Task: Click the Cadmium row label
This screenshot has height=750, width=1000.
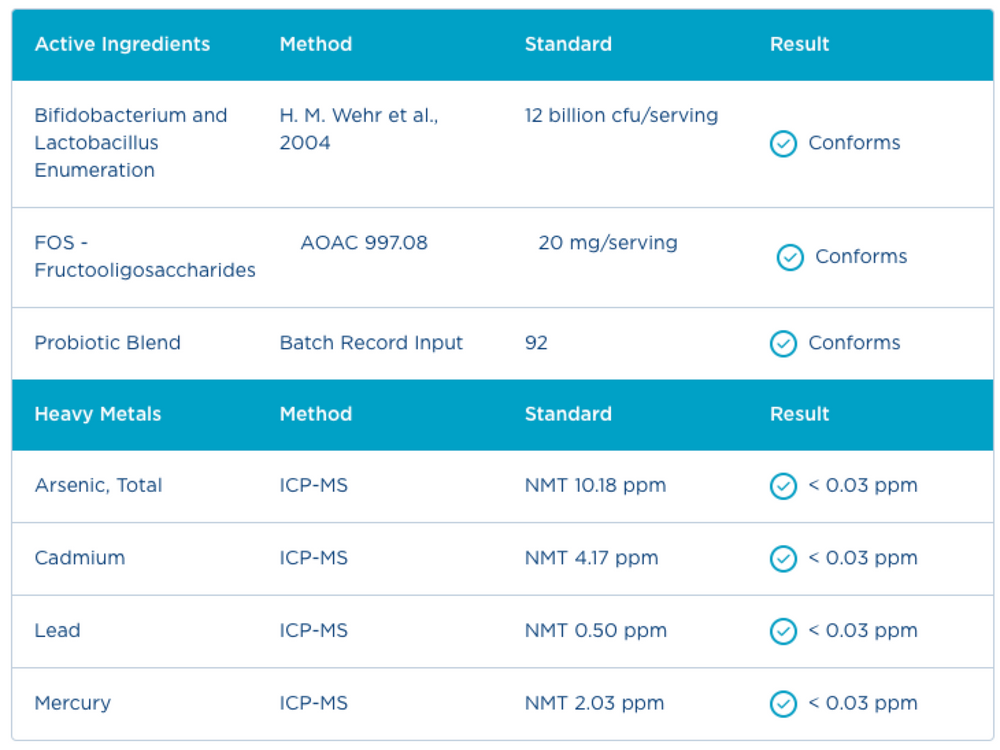Action: [80, 558]
